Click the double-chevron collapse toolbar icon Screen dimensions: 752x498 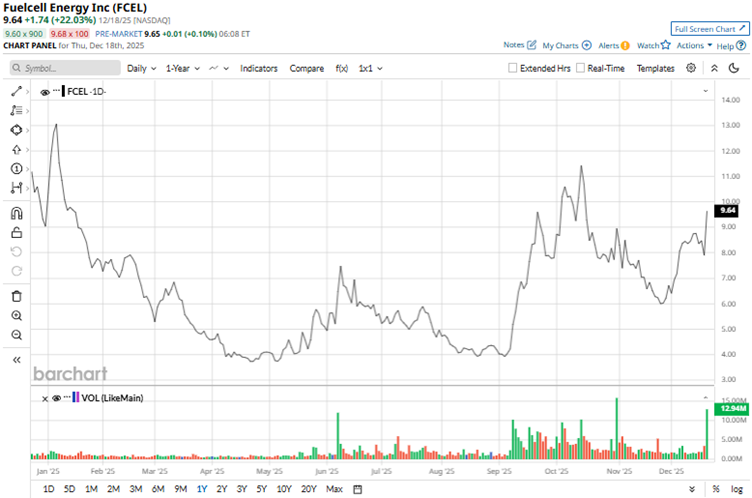pos(714,68)
